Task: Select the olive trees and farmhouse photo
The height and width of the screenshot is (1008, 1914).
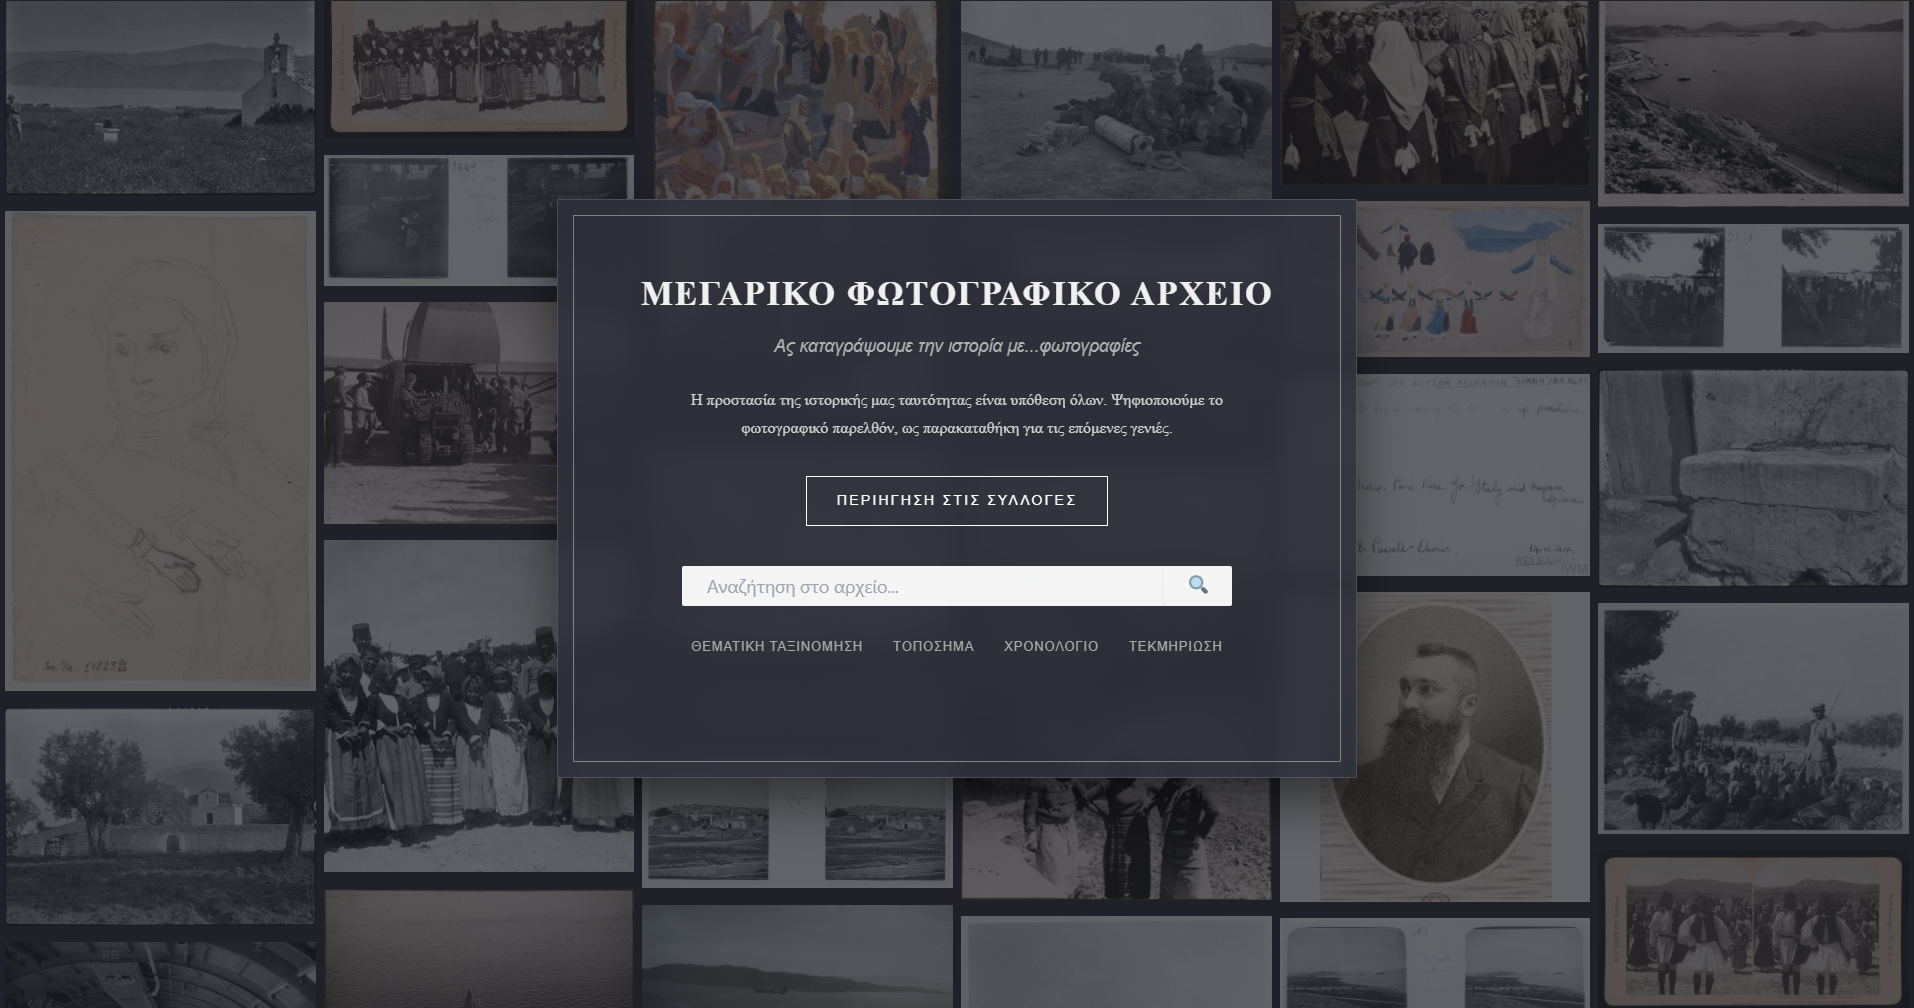Action: click(x=160, y=817)
